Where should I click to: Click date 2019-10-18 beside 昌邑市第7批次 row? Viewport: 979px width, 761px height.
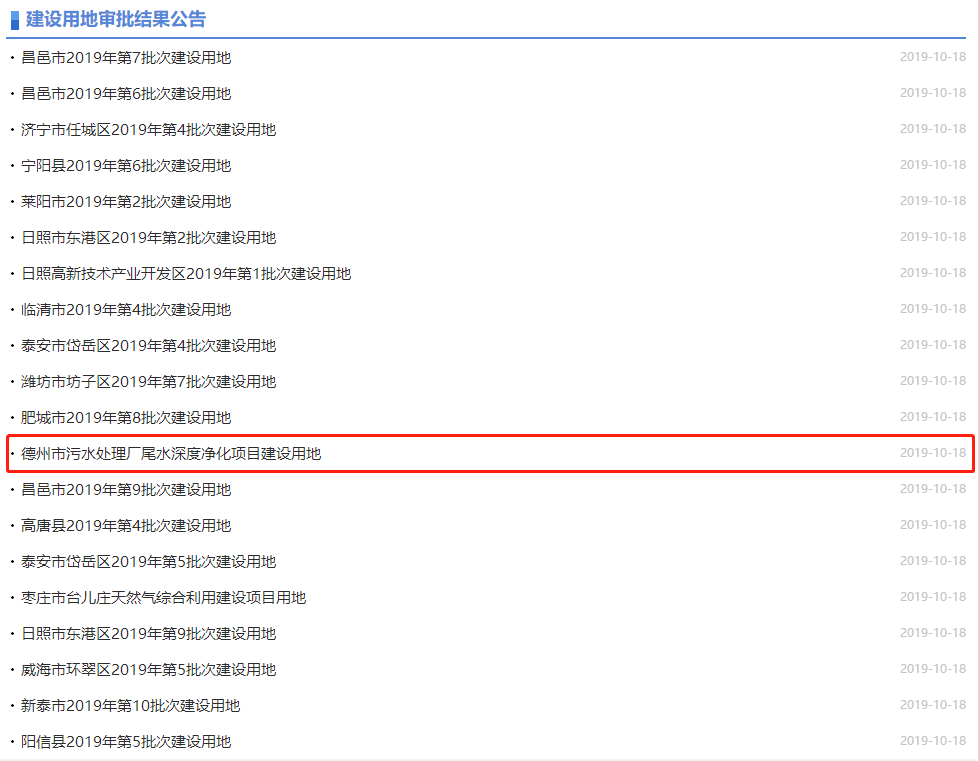(933, 57)
